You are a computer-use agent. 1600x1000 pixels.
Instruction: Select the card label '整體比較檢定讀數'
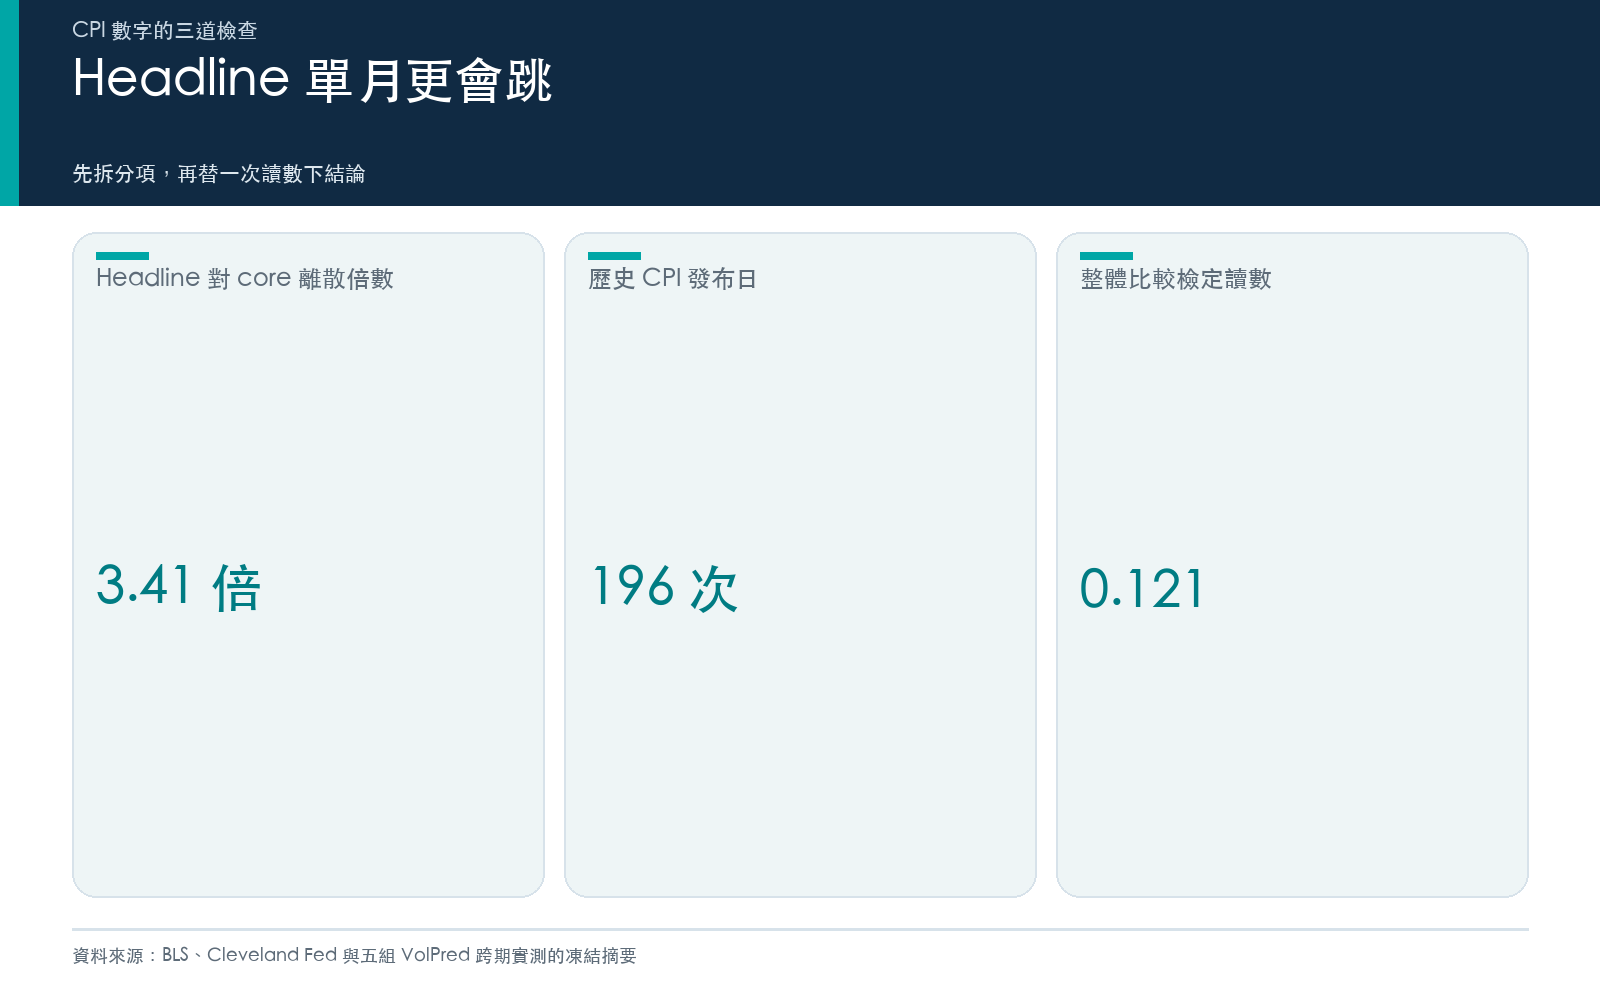(1176, 278)
